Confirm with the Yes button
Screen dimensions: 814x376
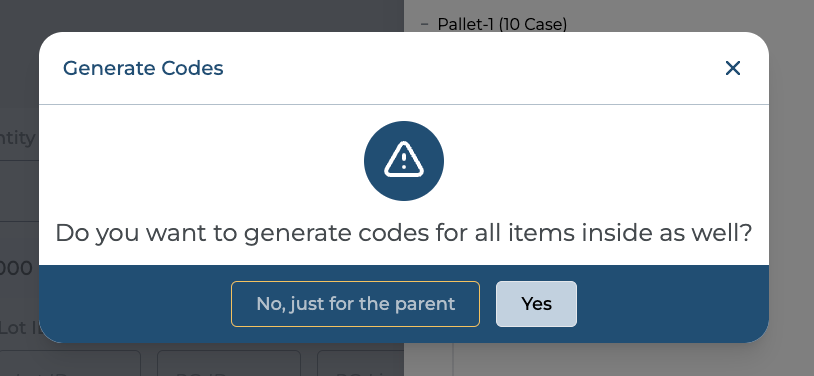tap(536, 304)
